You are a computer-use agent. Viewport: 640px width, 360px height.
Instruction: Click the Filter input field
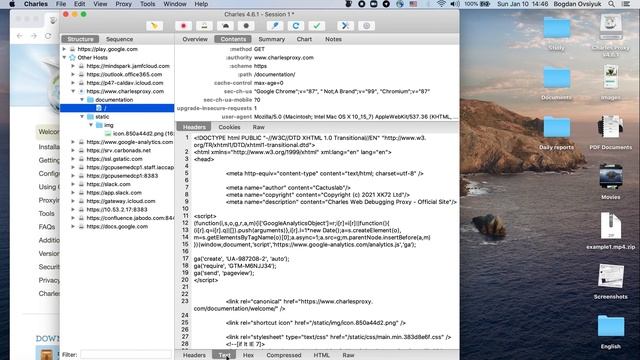tap(126, 354)
